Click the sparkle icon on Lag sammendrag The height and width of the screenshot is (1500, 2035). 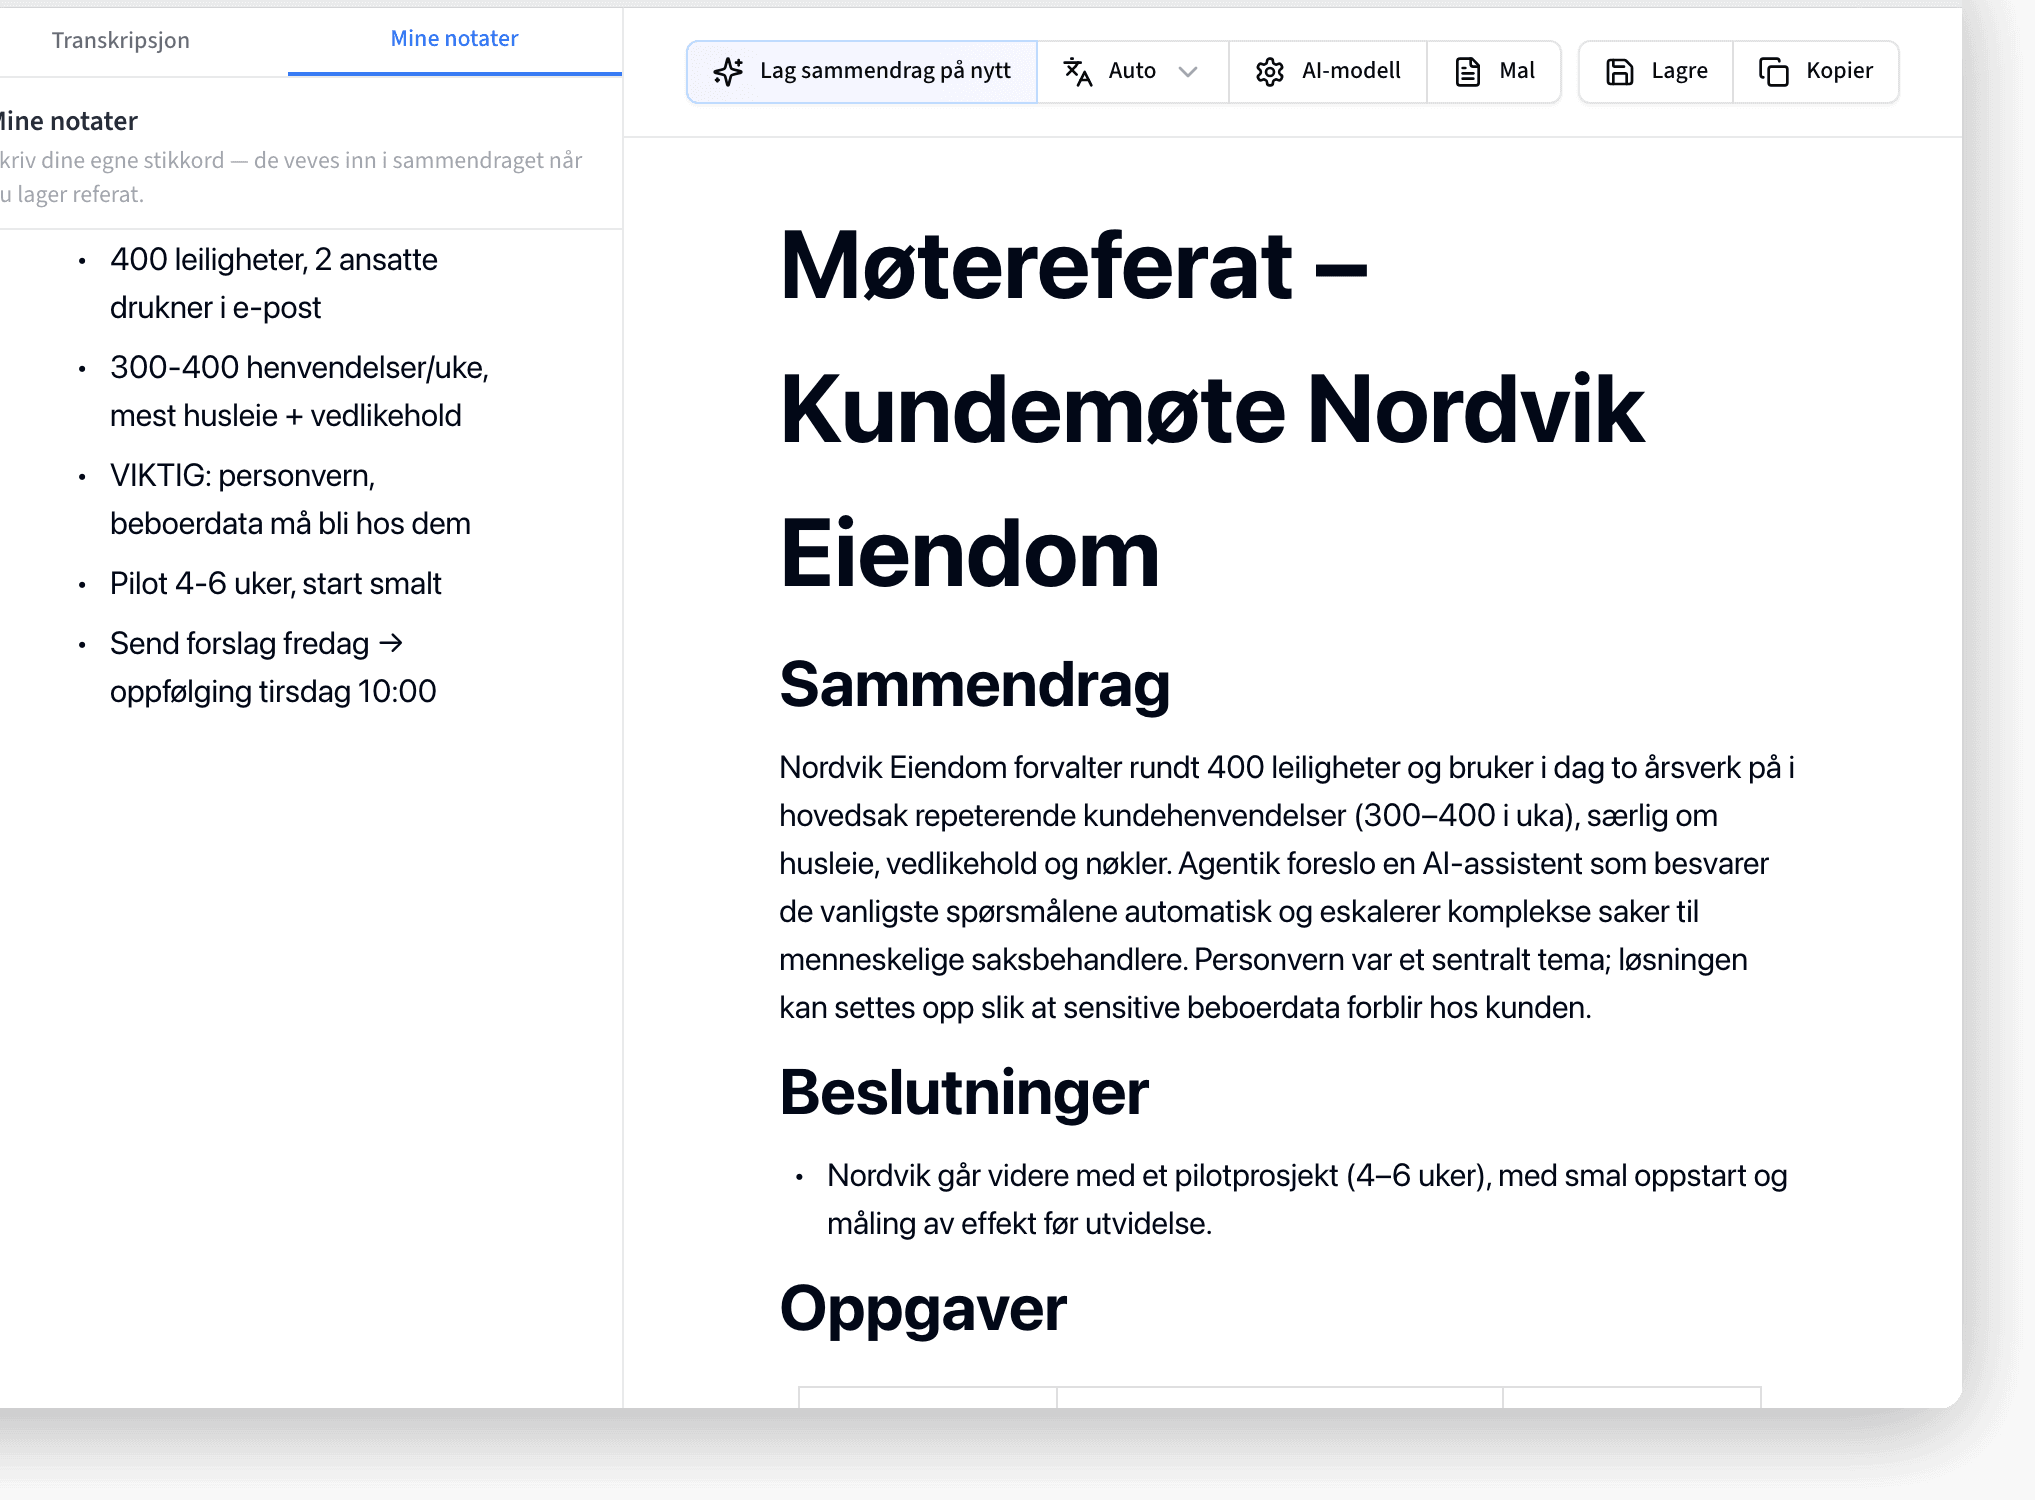728,71
